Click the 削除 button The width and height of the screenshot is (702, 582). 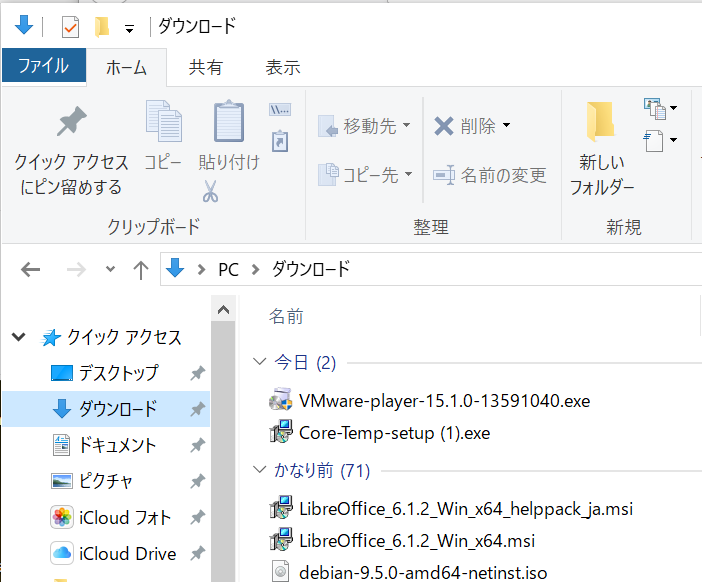(x=465, y=126)
